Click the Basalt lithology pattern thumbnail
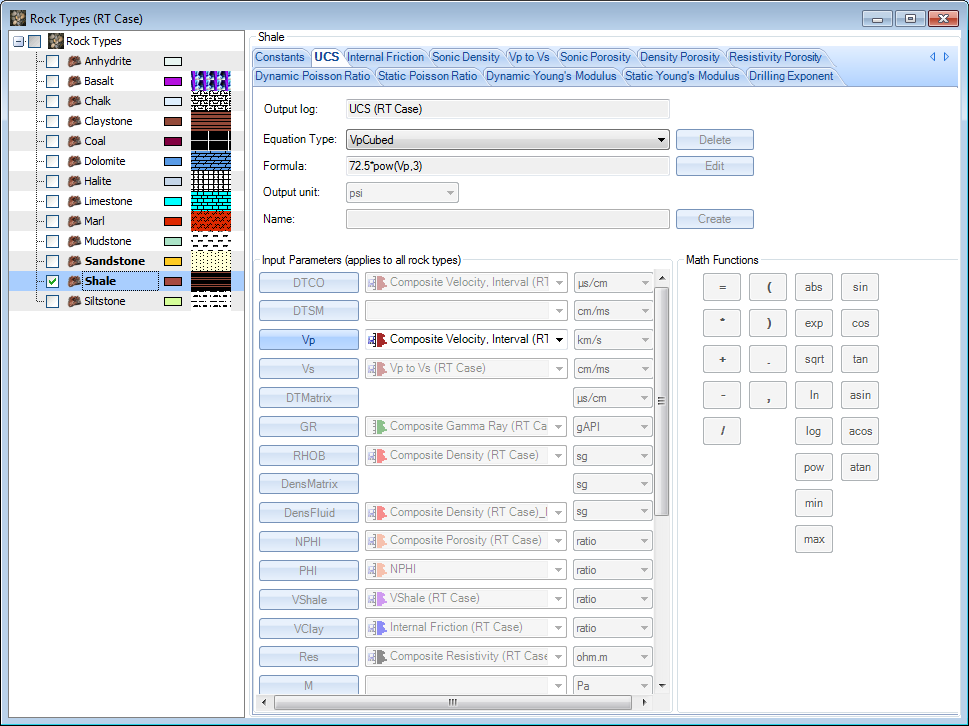 click(211, 81)
